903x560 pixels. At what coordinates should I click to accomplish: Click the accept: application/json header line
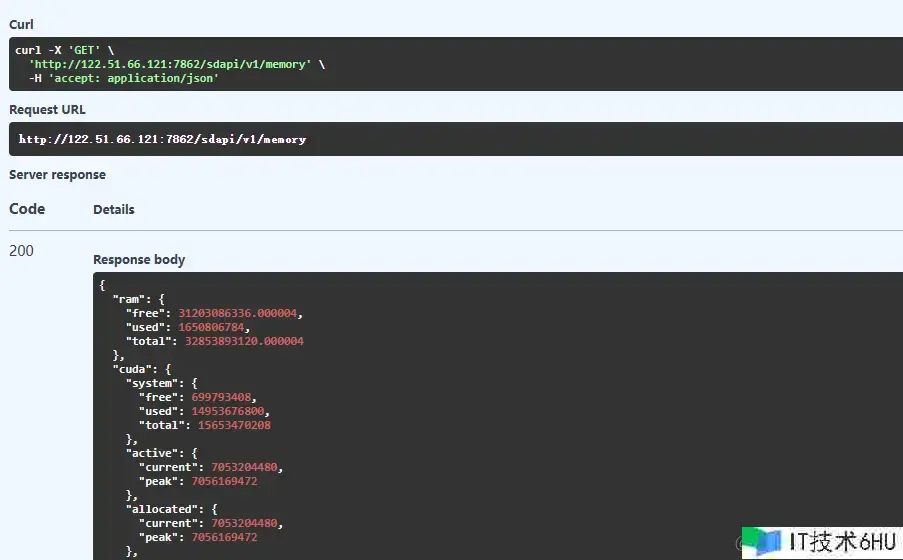[x=124, y=78]
